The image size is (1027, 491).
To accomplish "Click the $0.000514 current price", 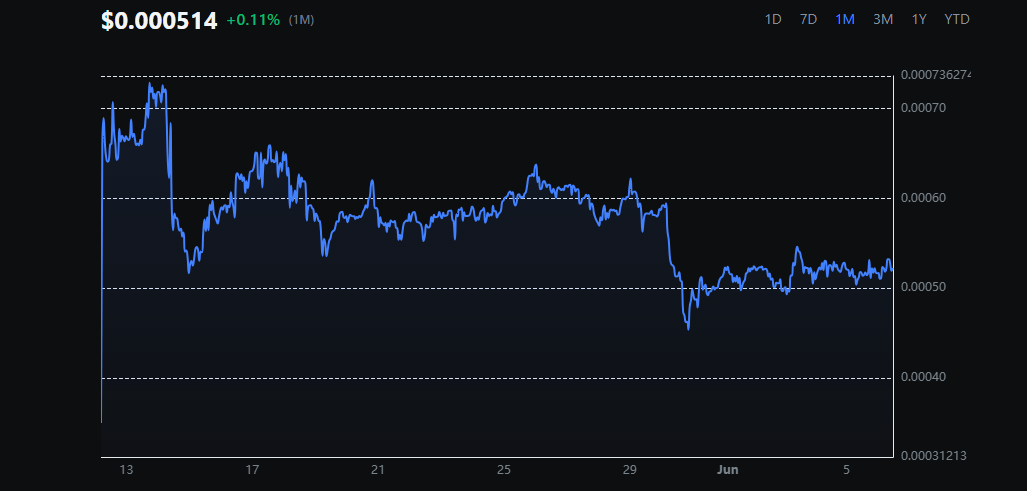I will (x=159, y=20).
